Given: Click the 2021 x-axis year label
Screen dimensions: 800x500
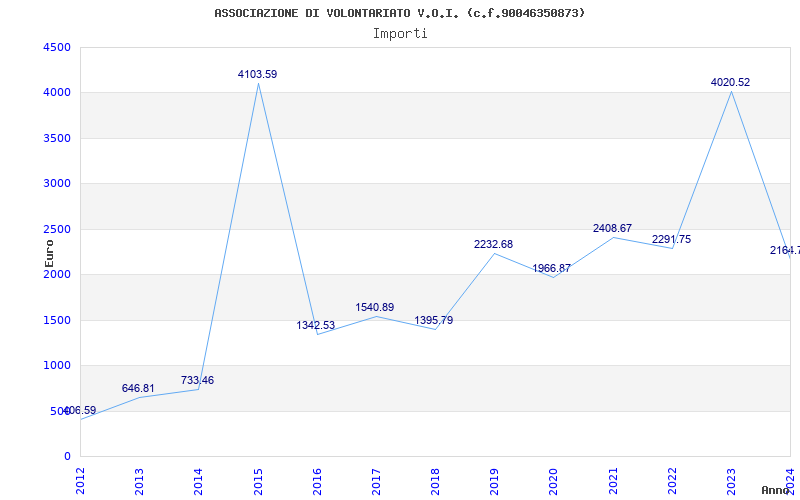Looking at the screenshot, I should [x=613, y=482].
